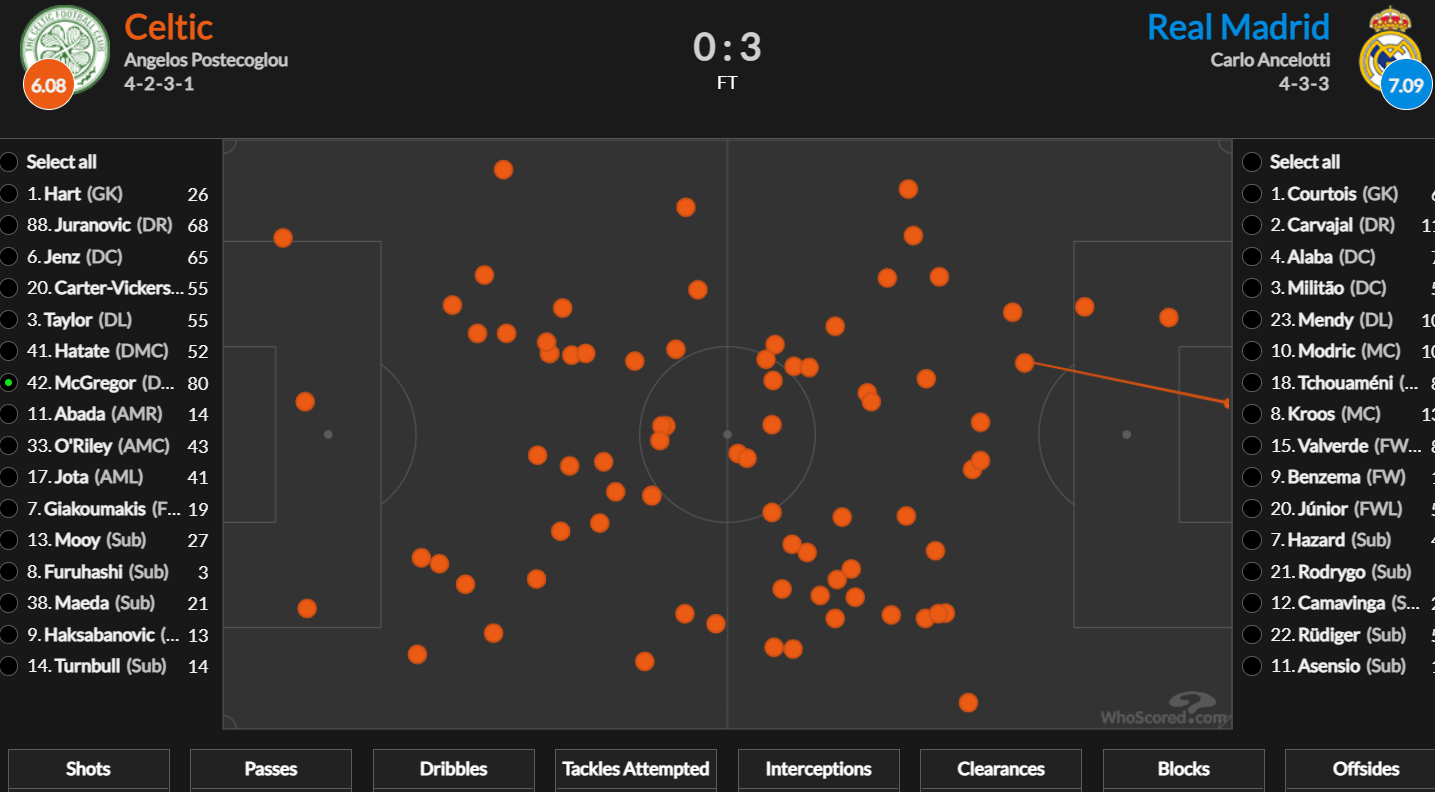Open the Offsides tab
Screen dimensions: 1435x792
click(x=1366, y=770)
